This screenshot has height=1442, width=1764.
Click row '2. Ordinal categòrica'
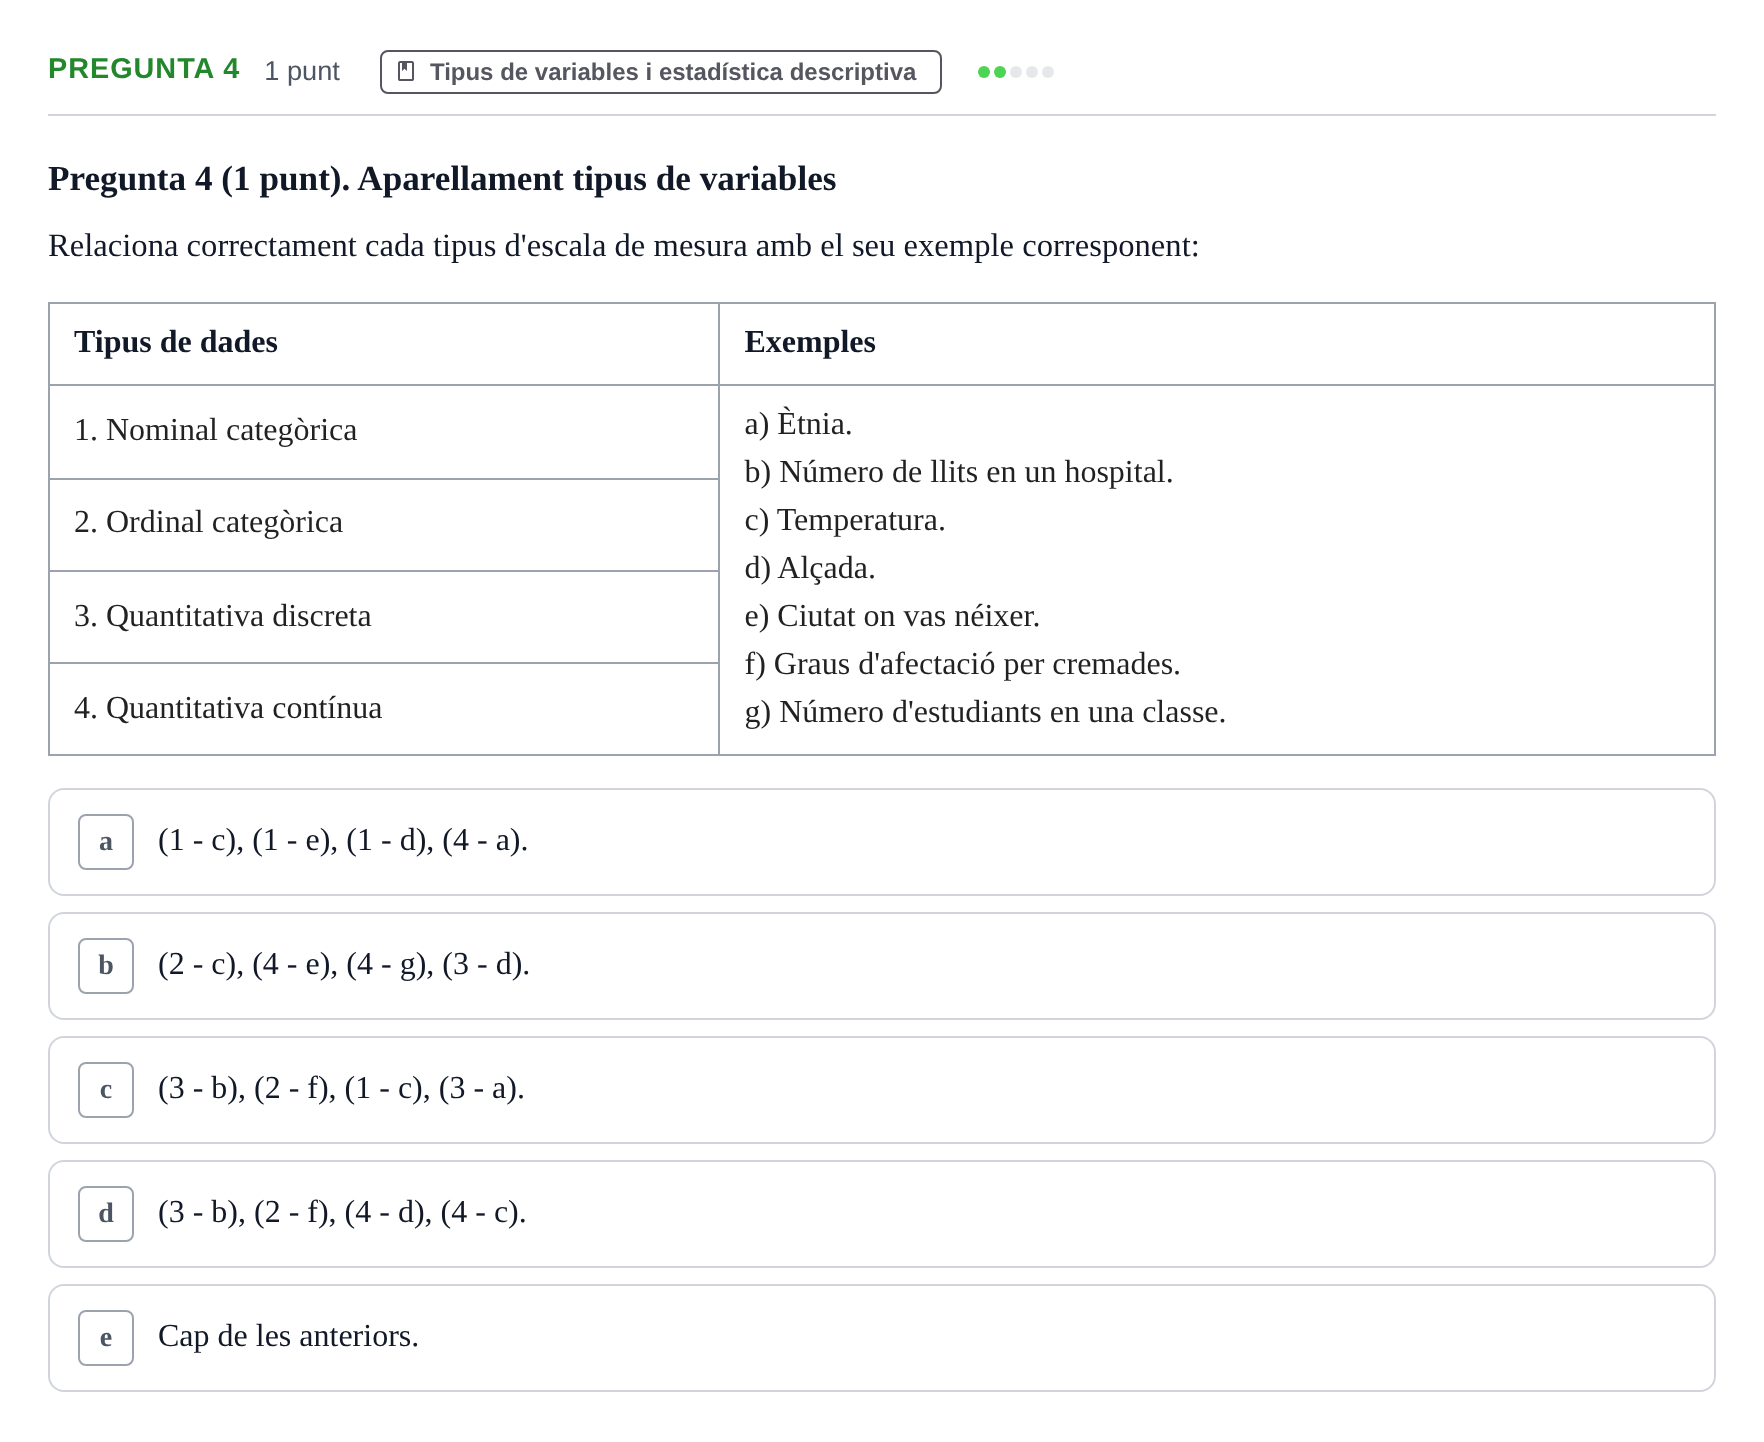pos(384,525)
